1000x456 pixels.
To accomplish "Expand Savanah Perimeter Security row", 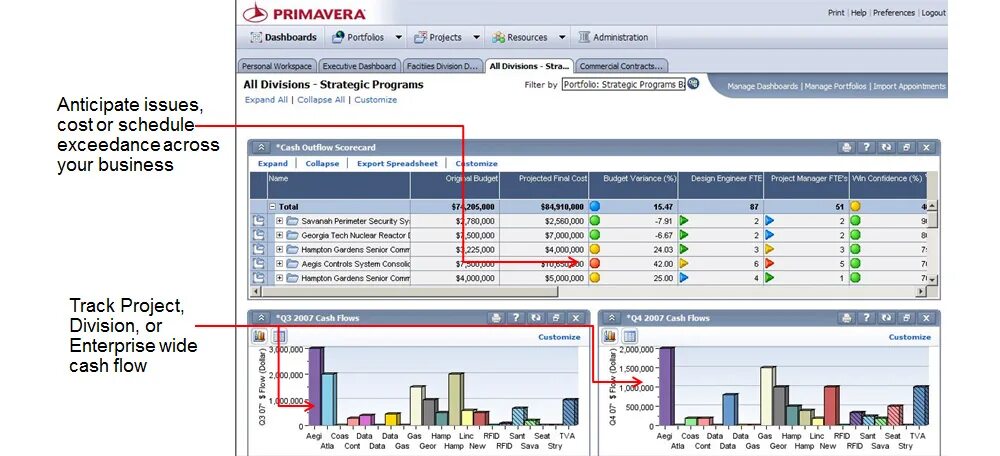I will [279, 221].
